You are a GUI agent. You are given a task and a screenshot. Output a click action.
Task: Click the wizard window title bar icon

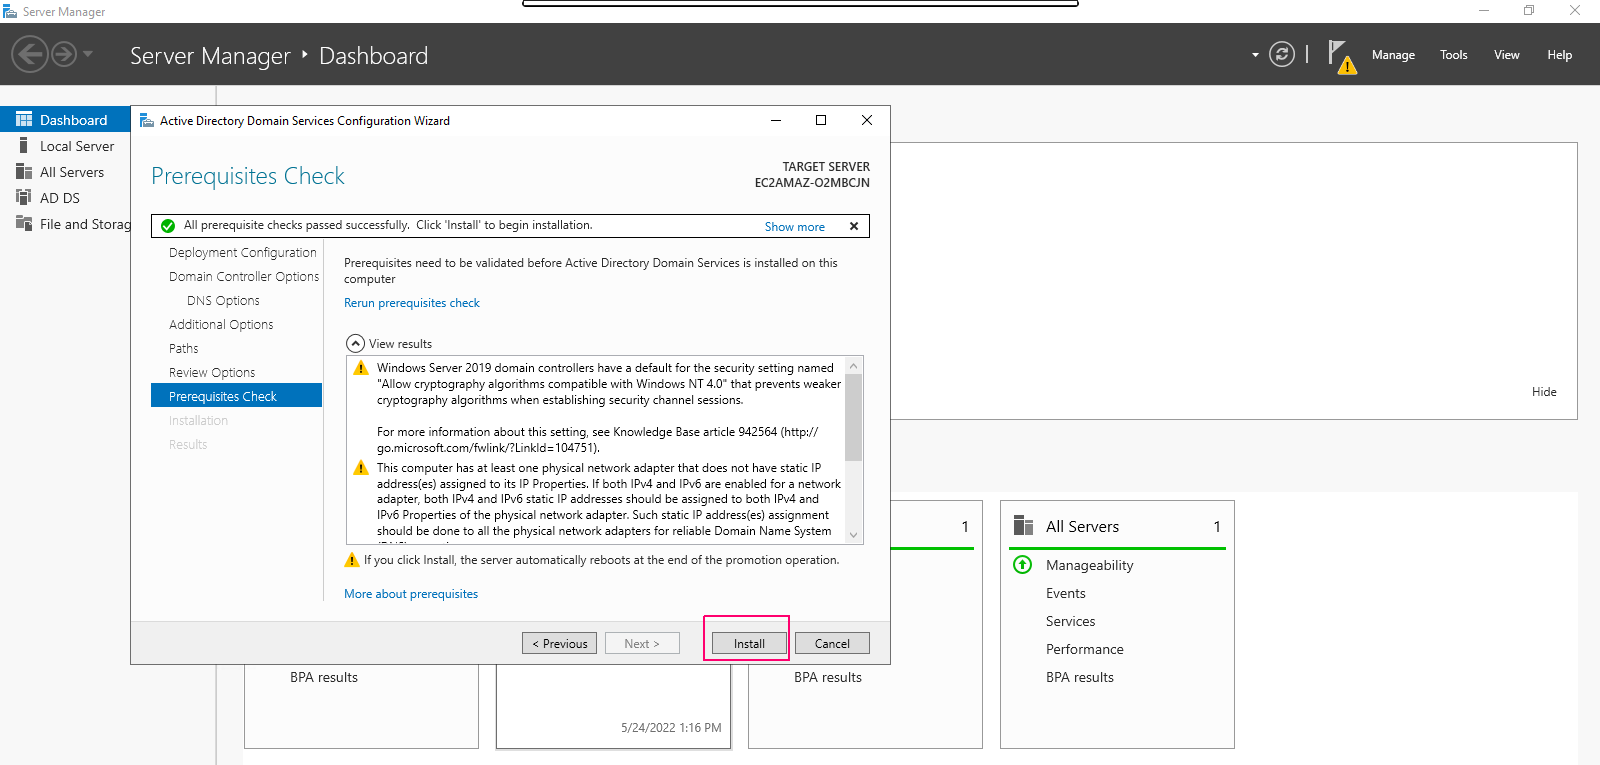(x=147, y=120)
